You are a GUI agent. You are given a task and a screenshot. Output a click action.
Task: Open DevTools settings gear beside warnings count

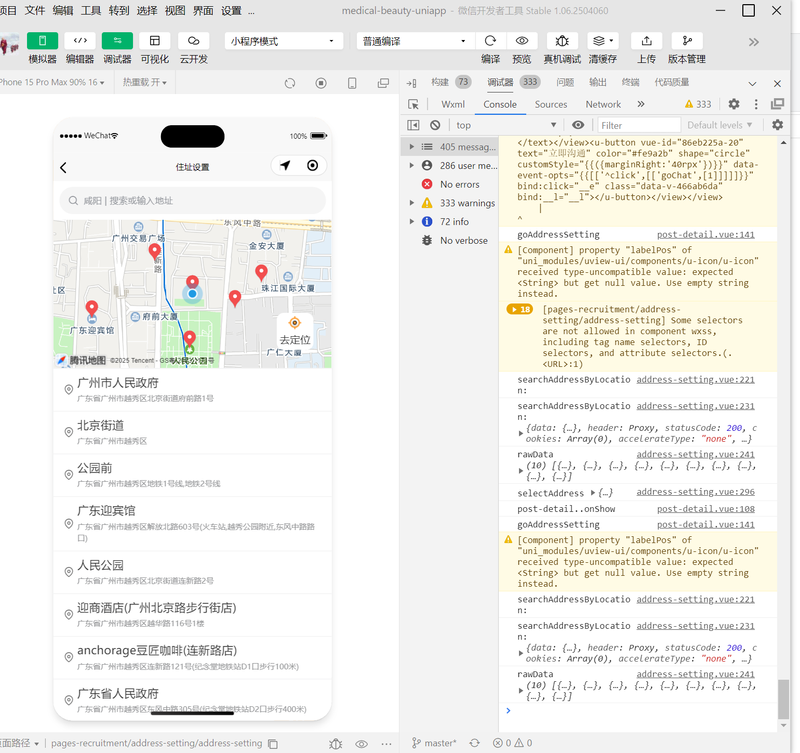[734, 104]
